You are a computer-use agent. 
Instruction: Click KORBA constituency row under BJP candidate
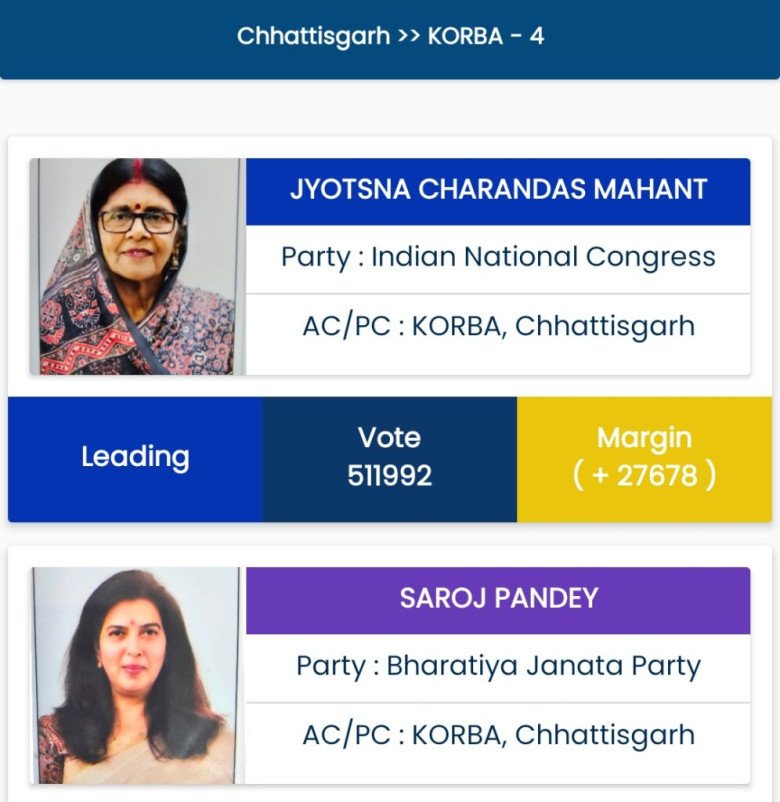pos(498,735)
